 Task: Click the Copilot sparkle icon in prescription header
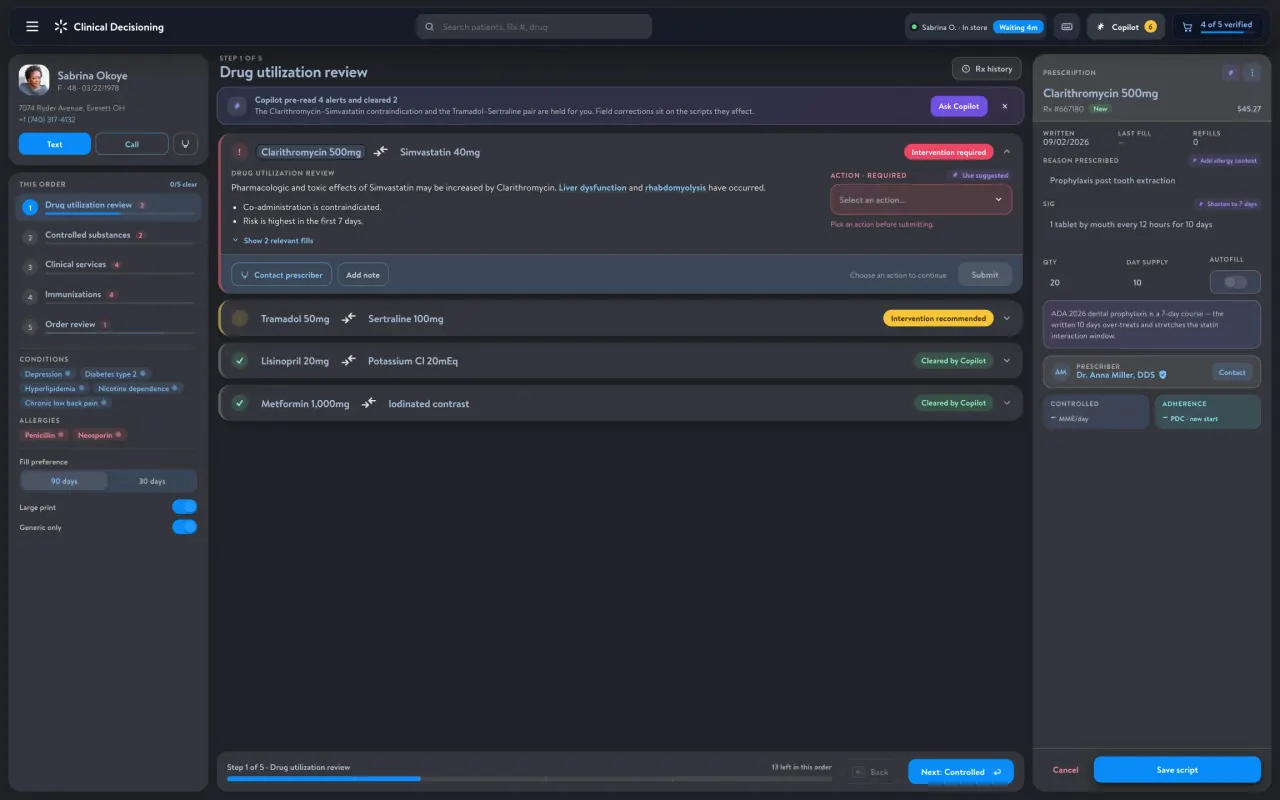[1230, 73]
